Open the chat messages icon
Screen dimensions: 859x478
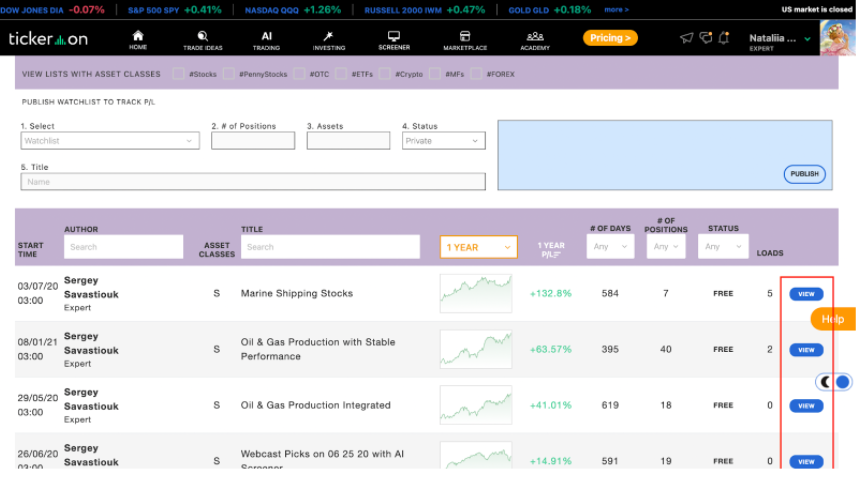(x=706, y=38)
